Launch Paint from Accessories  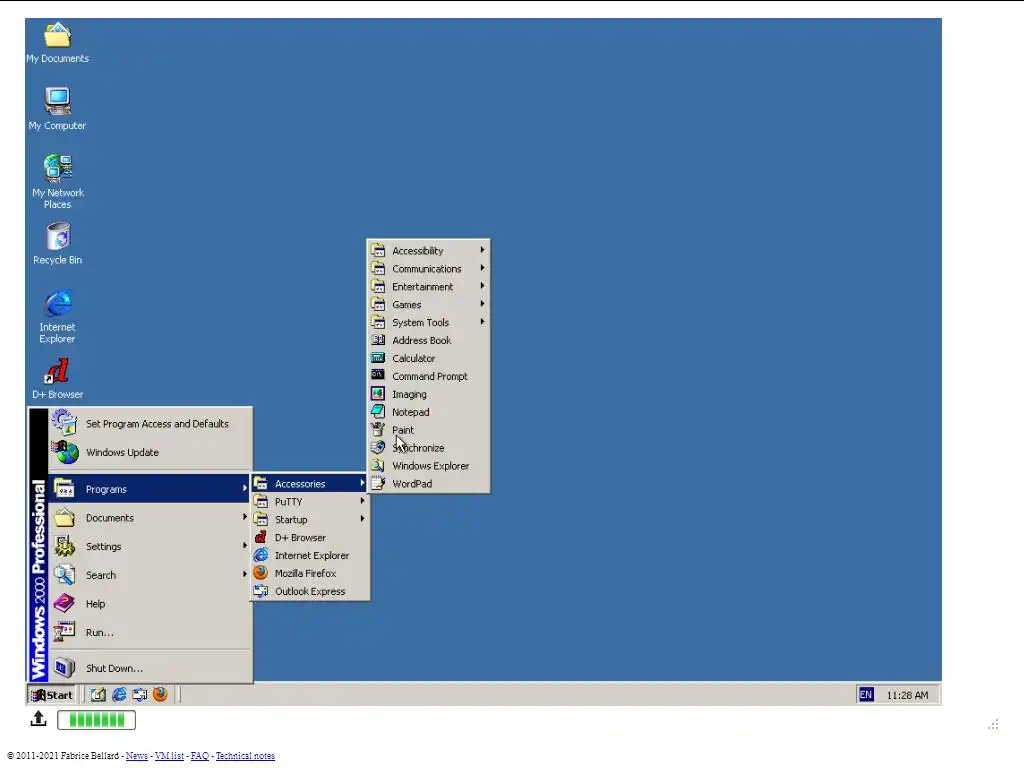point(428,430)
